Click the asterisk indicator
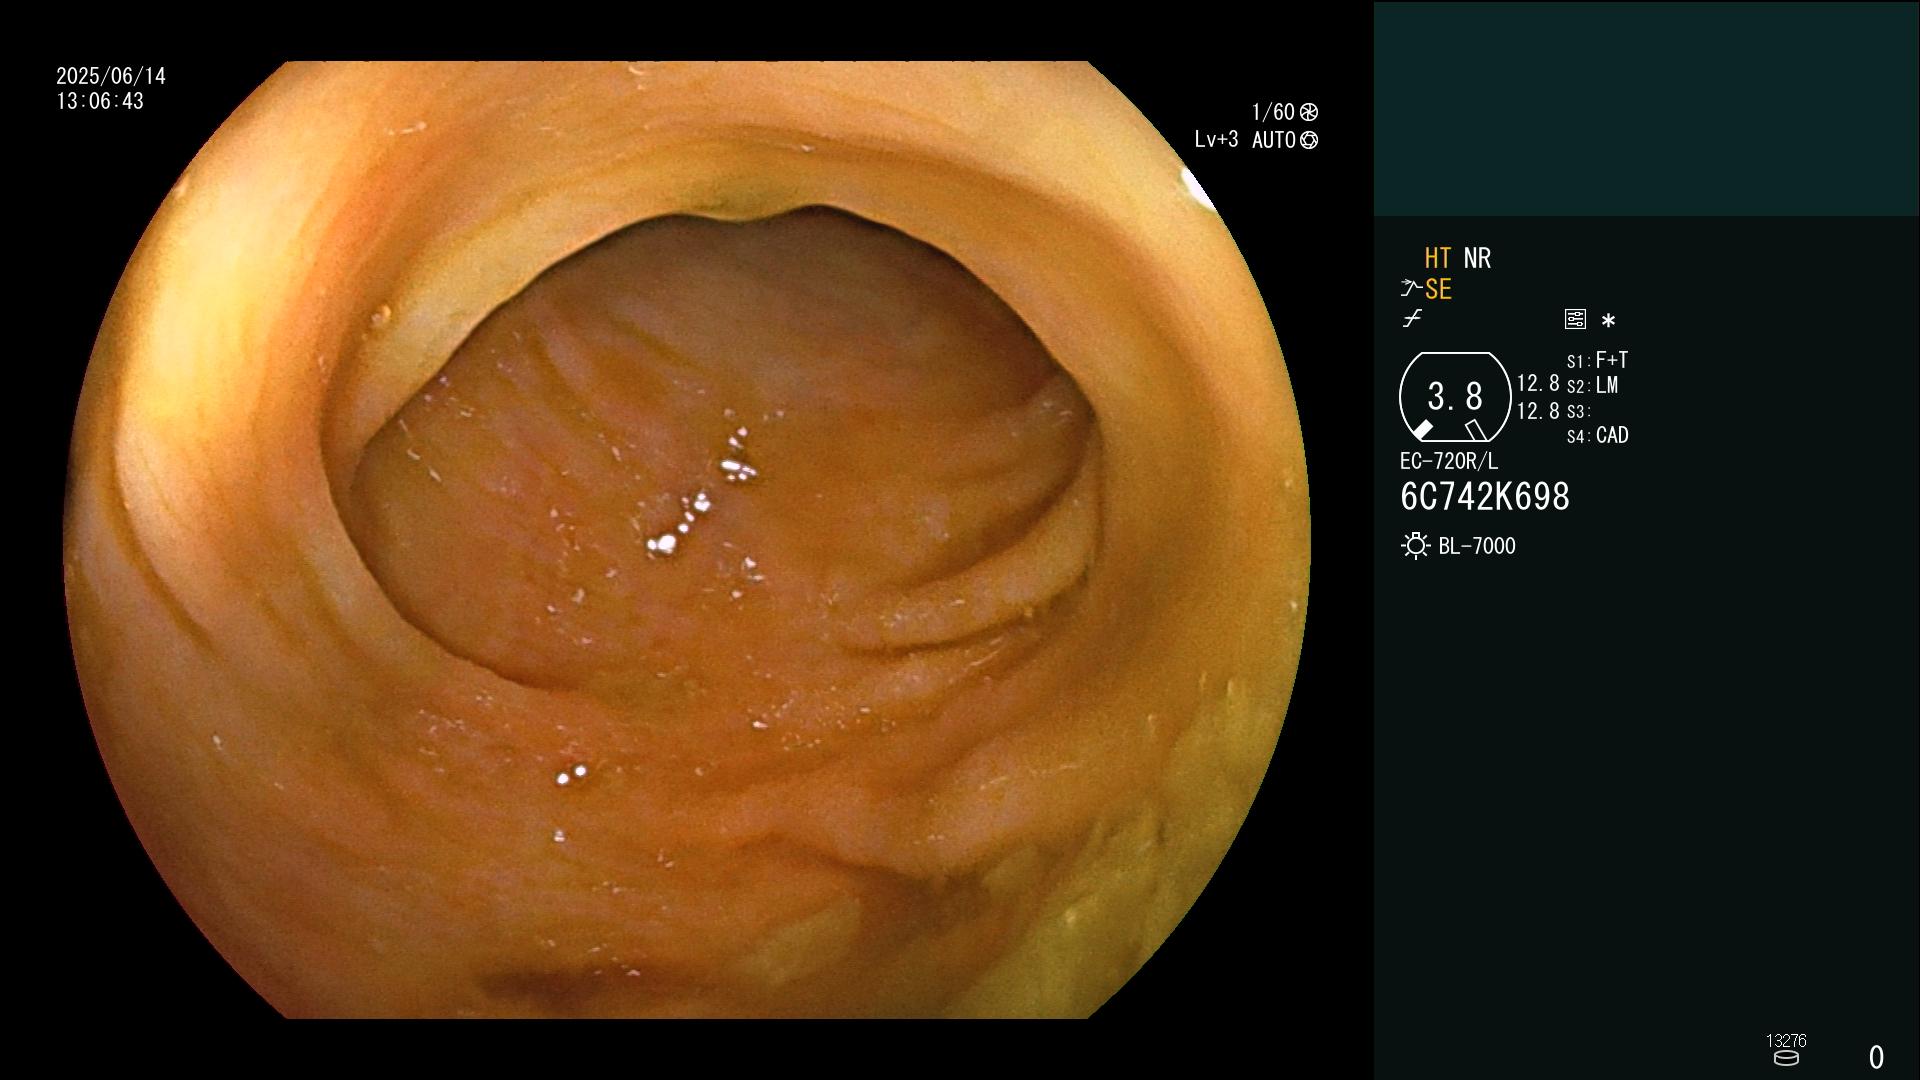This screenshot has height=1080, width=1920. coord(1608,320)
